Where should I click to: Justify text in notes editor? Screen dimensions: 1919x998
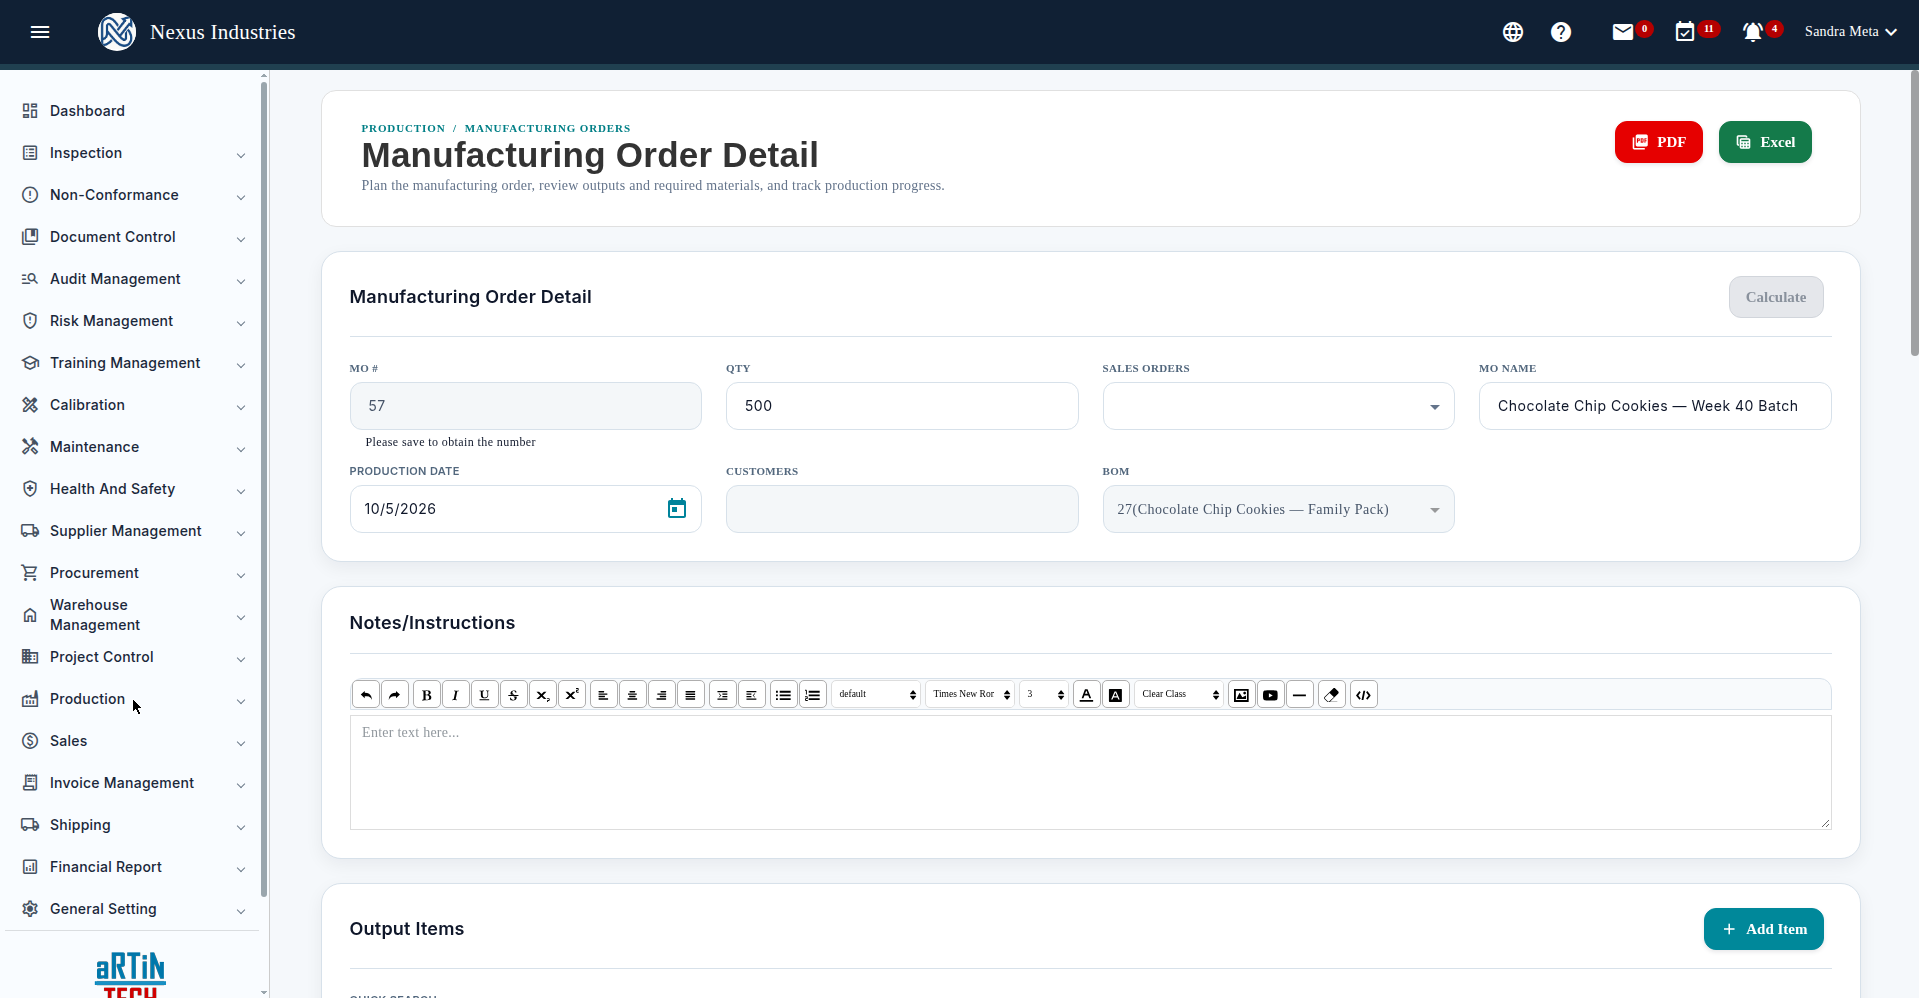(691, 695)
